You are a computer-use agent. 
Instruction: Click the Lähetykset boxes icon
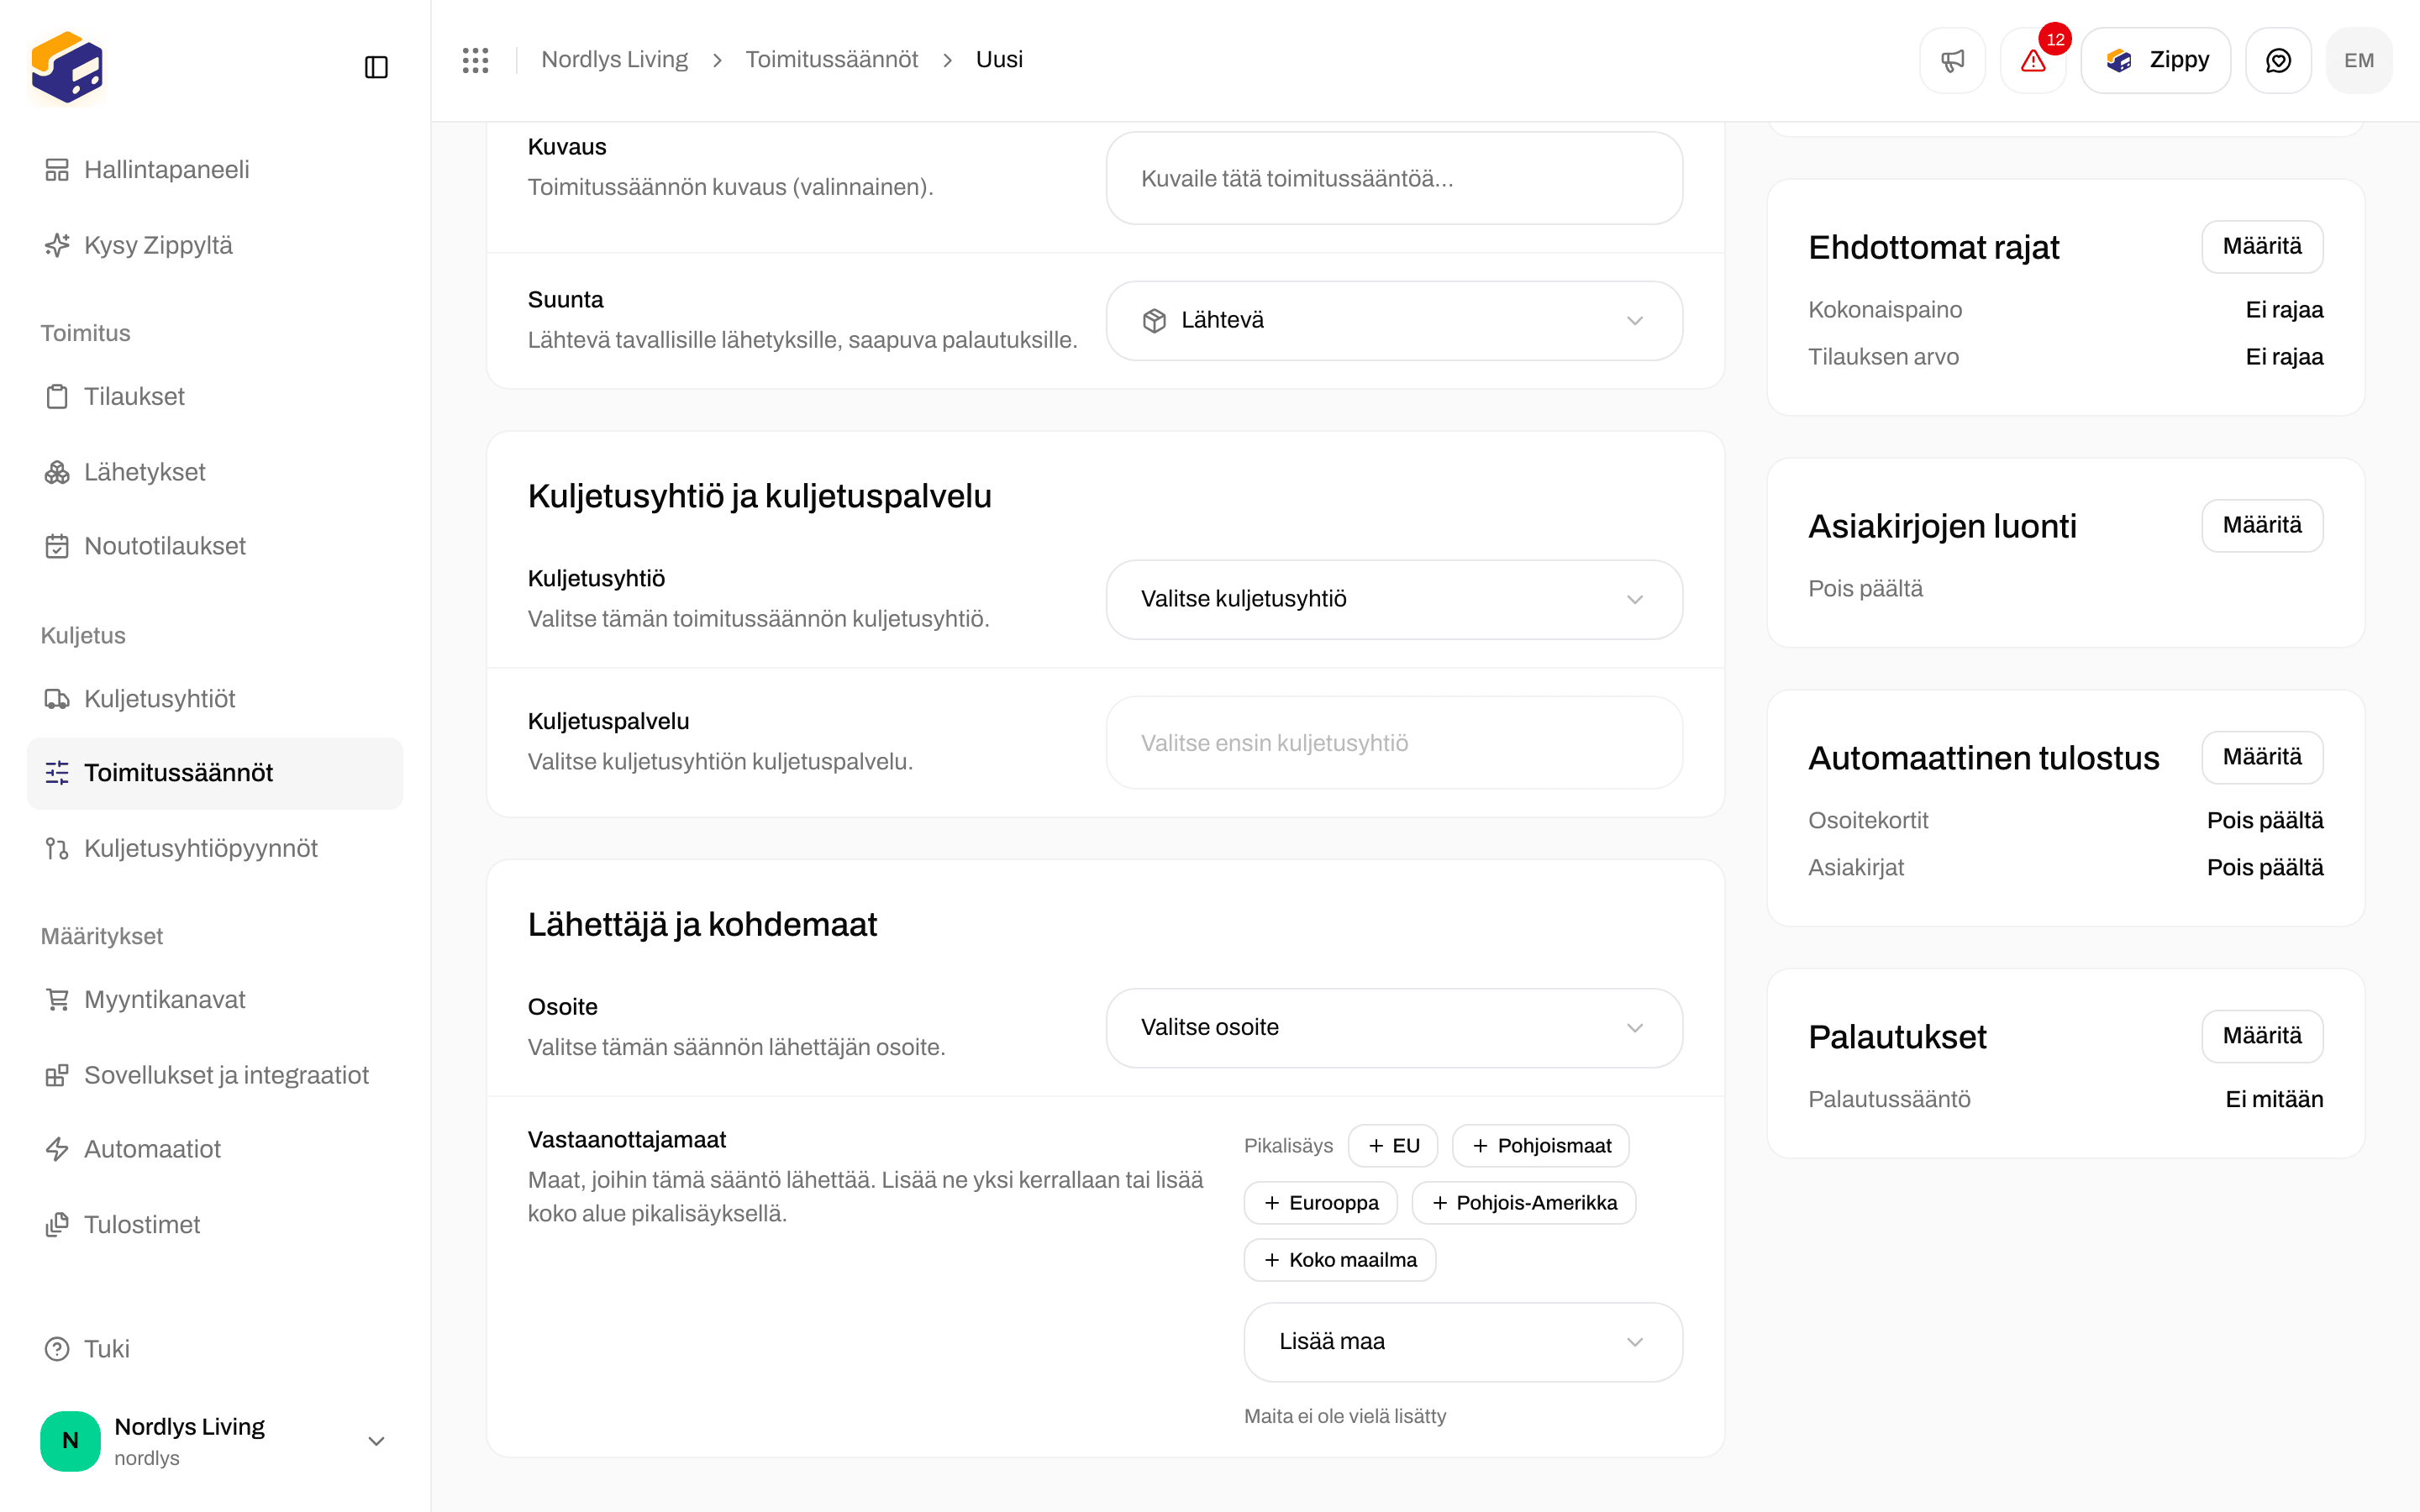click(x=57, y=472)
